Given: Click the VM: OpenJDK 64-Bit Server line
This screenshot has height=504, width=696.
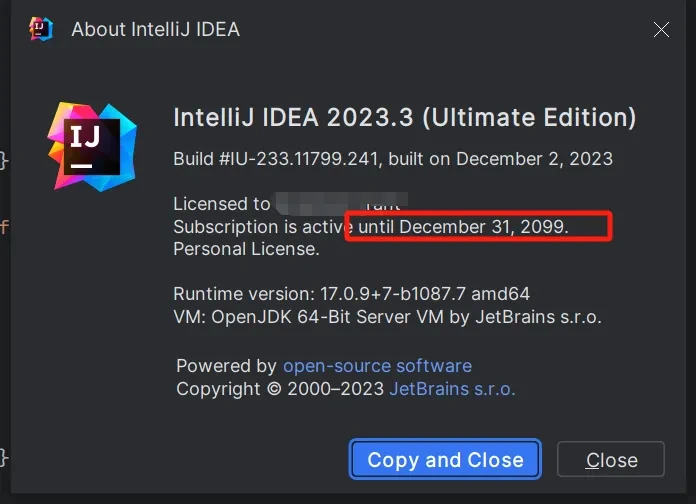Looking at the screenshot, I should click(387, 317).
